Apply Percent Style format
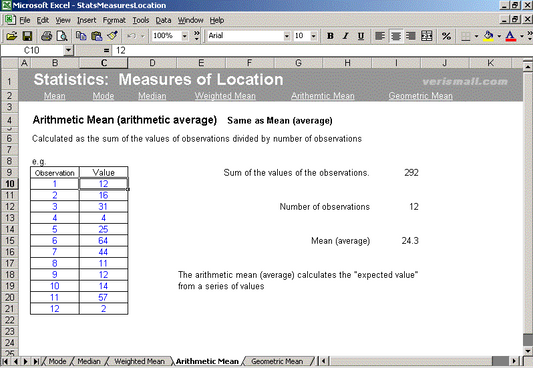533x368 pixels. (446, 36)
